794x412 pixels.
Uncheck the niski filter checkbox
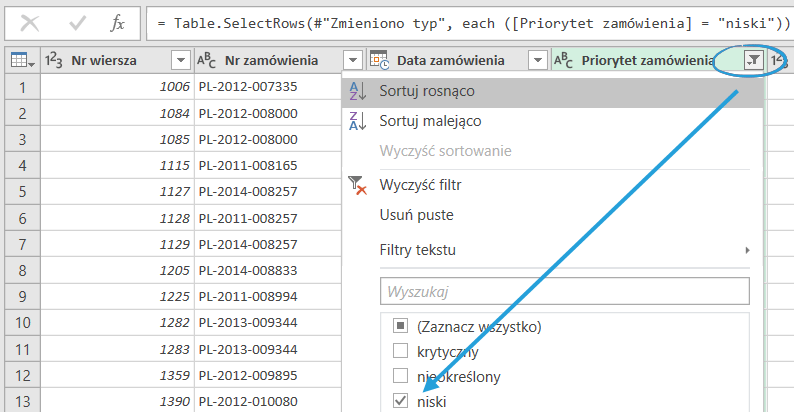click(401, 401)
